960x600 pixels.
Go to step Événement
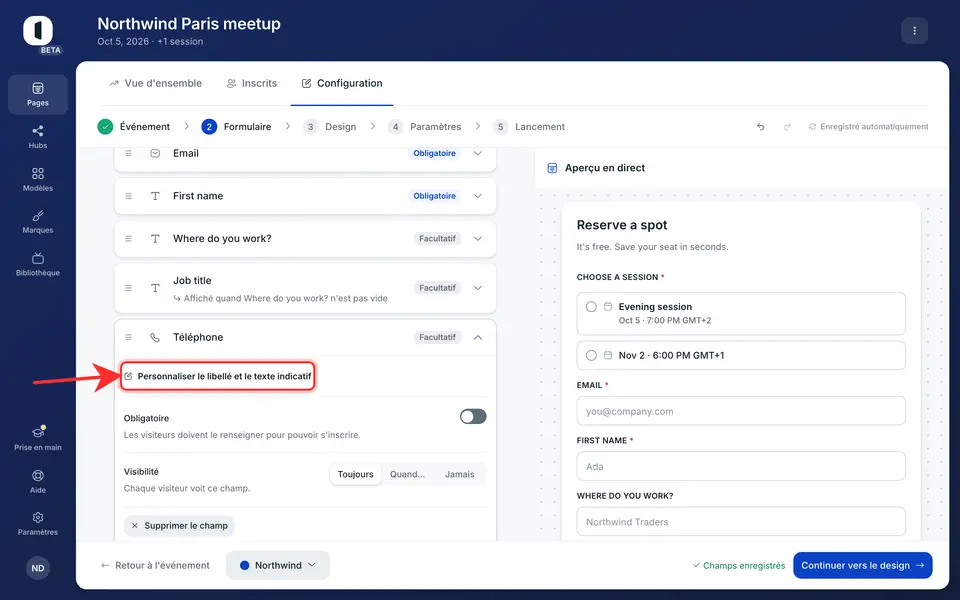pos(133,127)
